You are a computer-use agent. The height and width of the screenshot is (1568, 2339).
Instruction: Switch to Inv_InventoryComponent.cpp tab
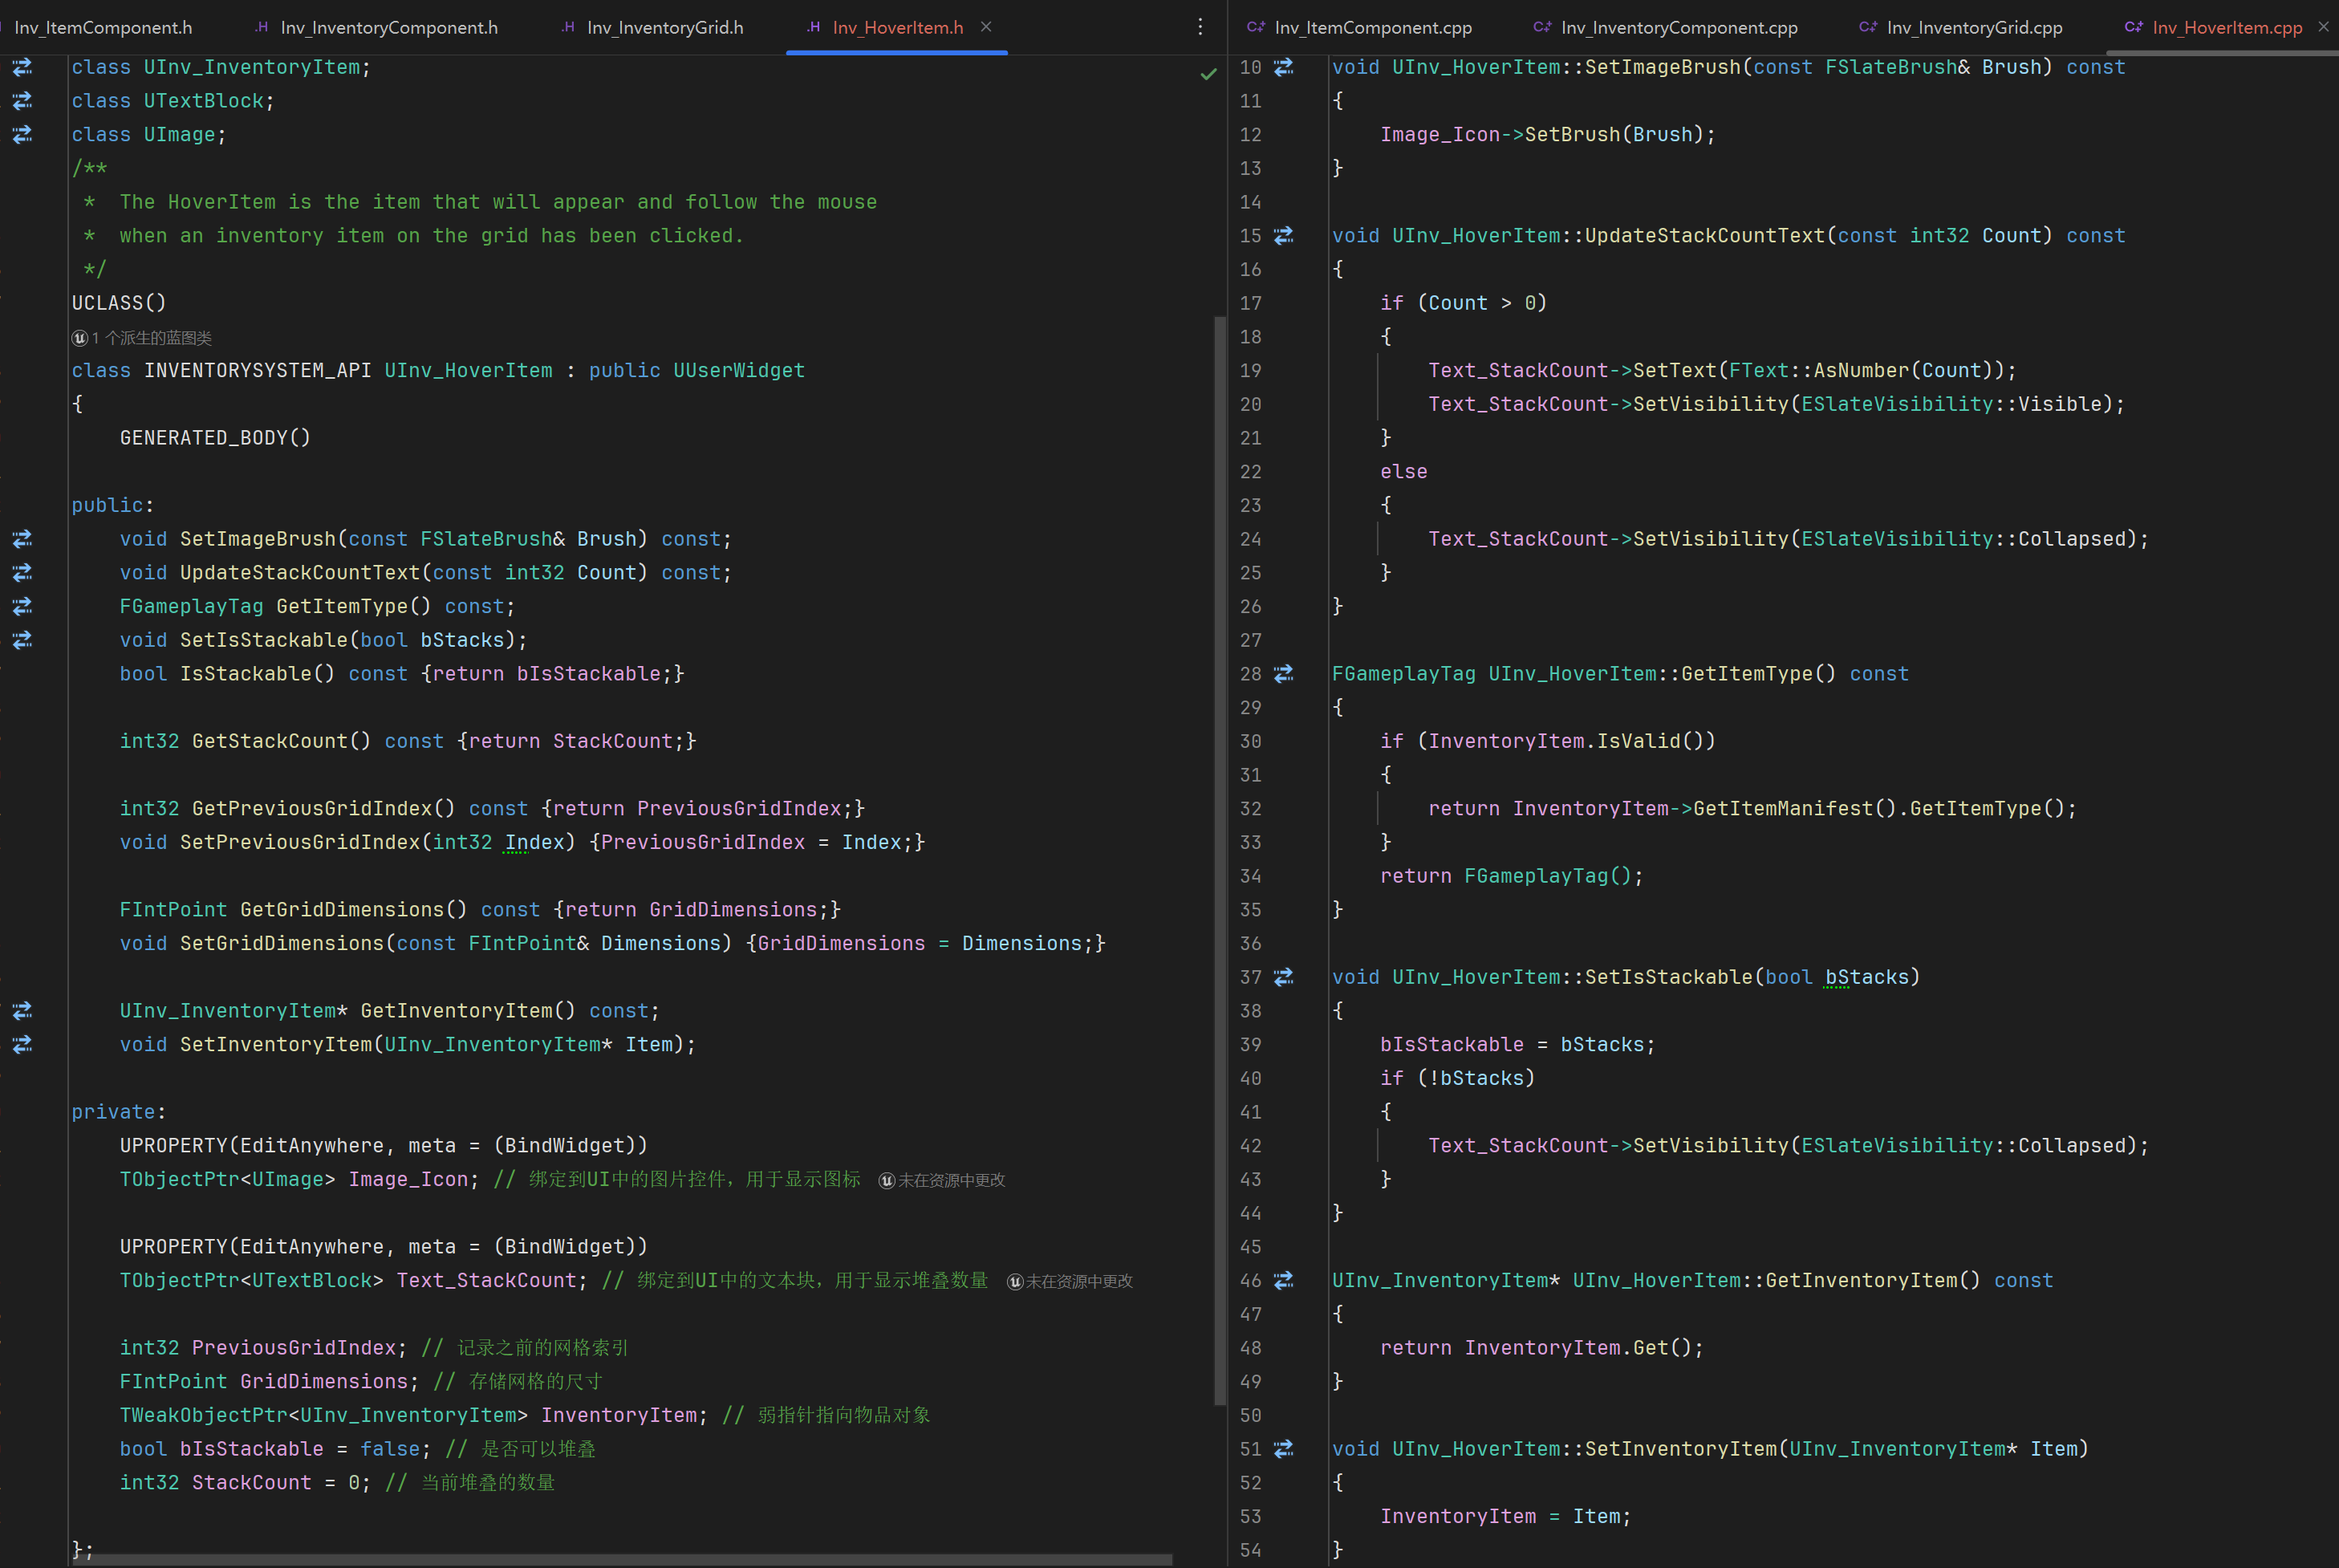(1678, 28)
